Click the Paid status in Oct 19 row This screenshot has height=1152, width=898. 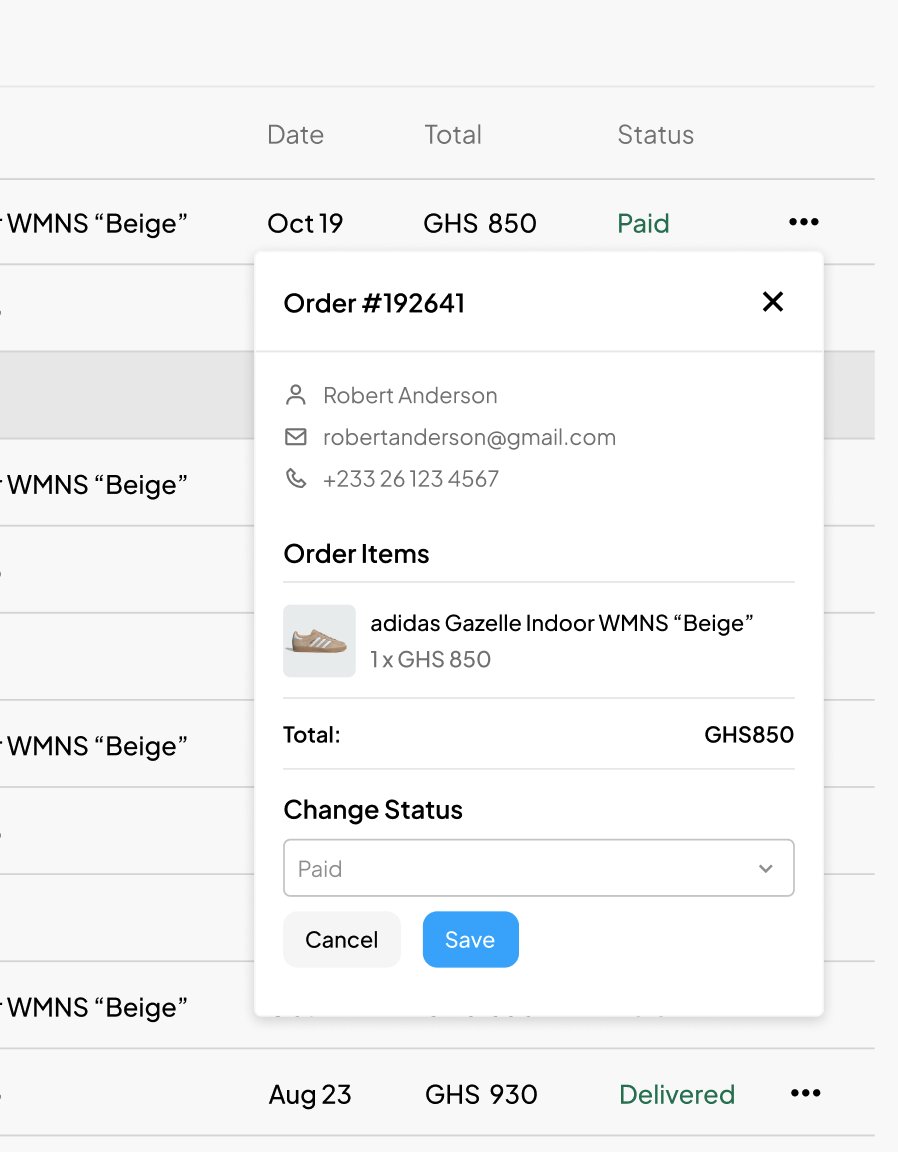click(643, 223)
